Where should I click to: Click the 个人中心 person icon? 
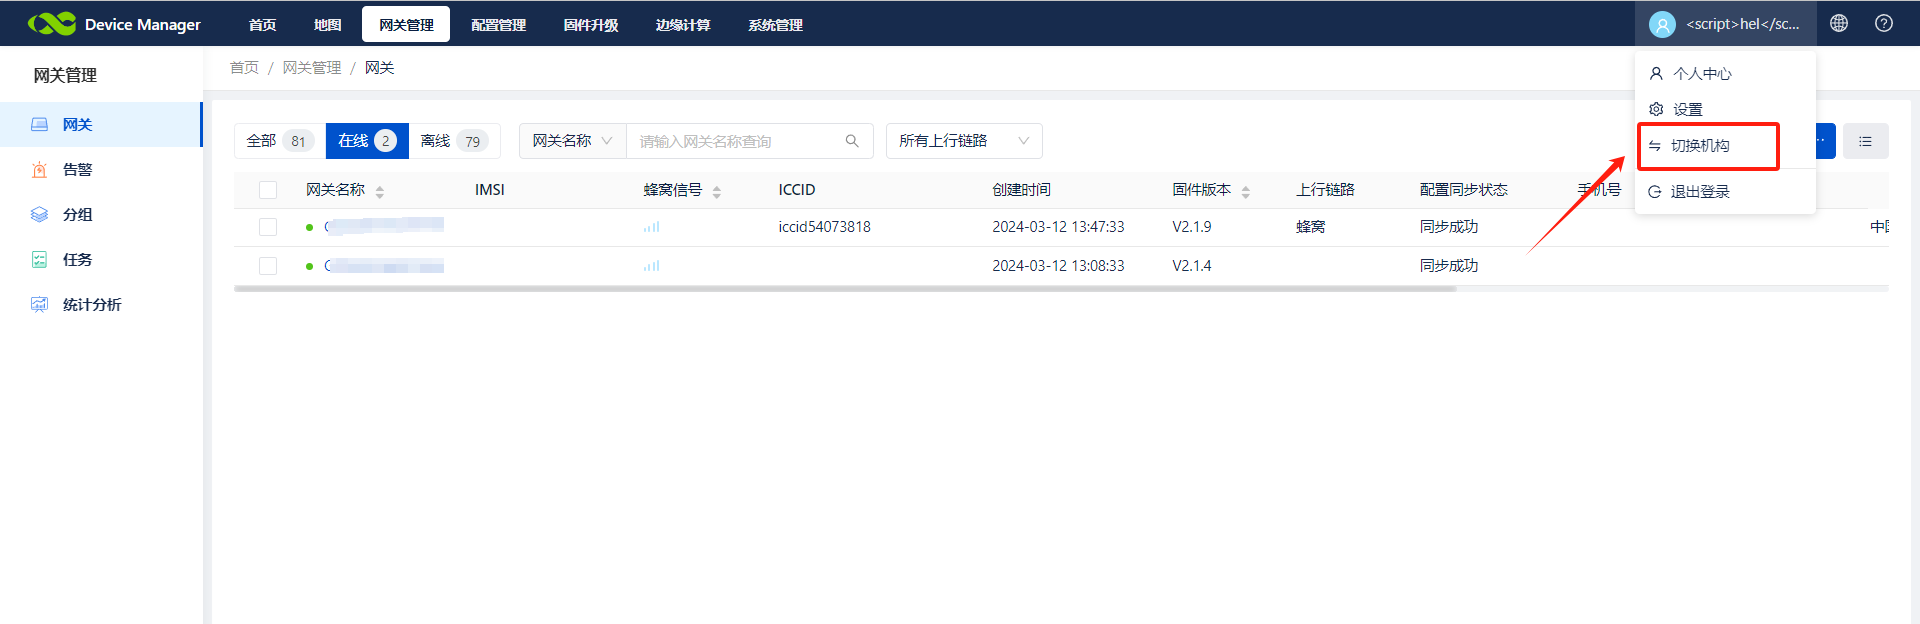(x=1656, y=73)
